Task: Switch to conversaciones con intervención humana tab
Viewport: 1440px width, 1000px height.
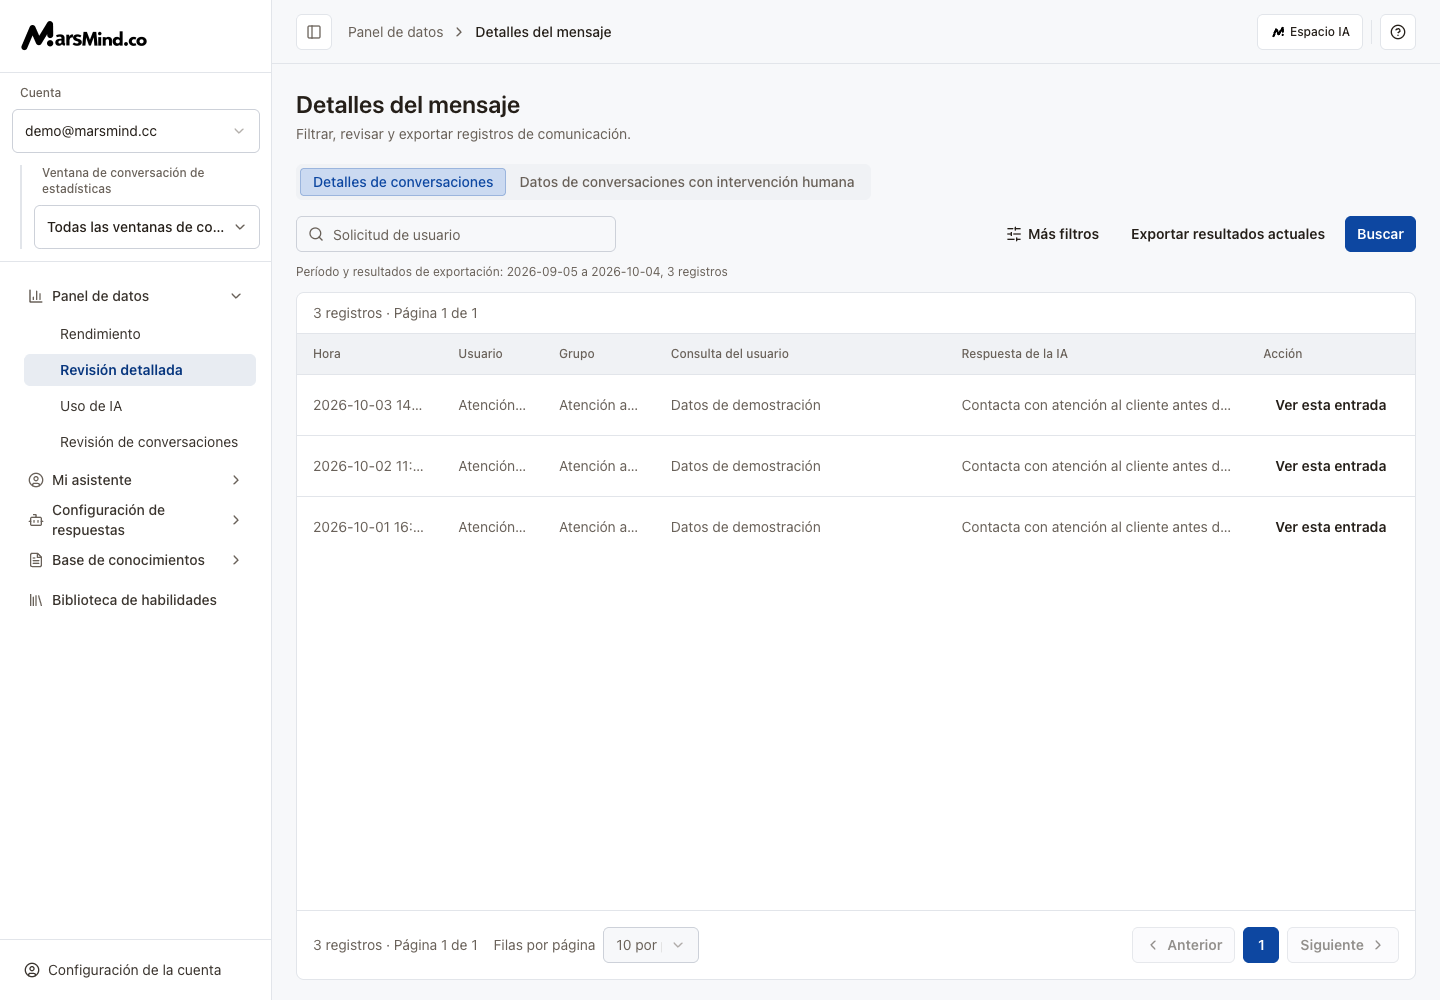Action: 687,182
